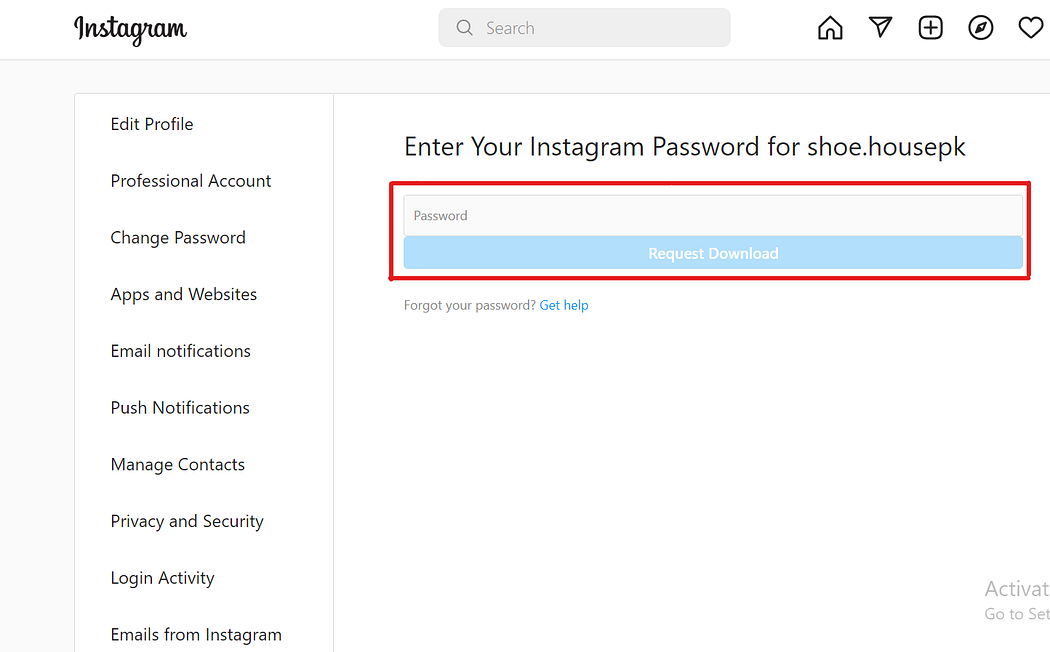1050x652 pixels.
Task: Click the Request Download button
Action: (712, 253)
